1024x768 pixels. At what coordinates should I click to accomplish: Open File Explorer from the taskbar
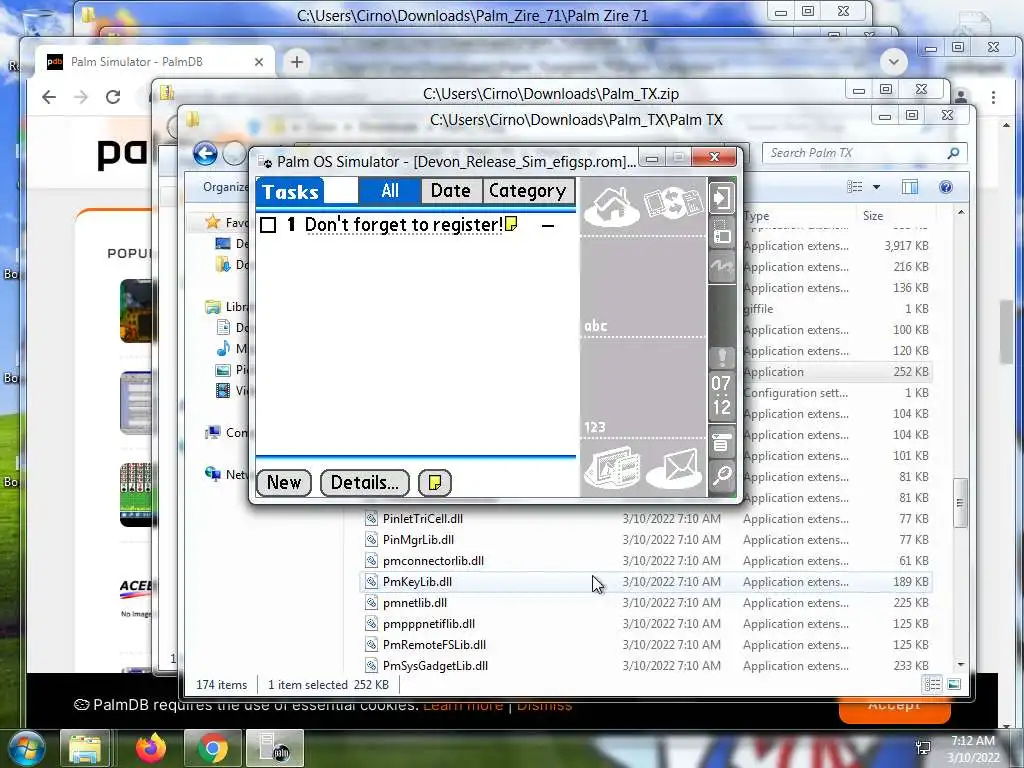coord(85,748)
